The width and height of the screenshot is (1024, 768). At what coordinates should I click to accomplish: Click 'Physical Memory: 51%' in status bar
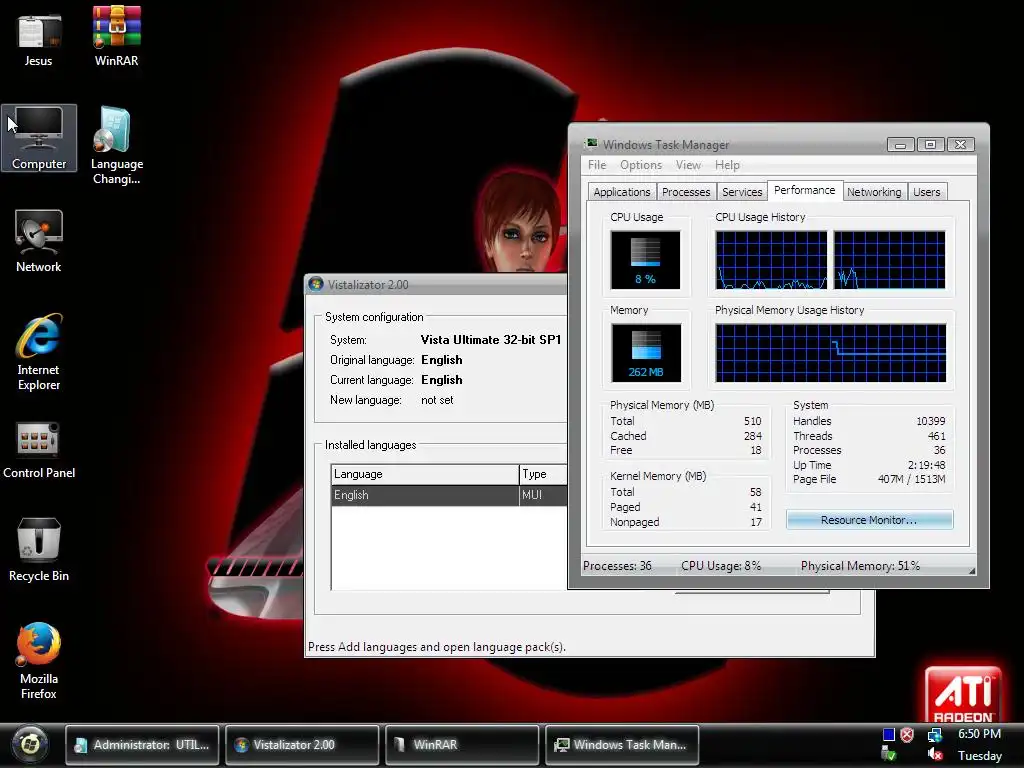860,566
